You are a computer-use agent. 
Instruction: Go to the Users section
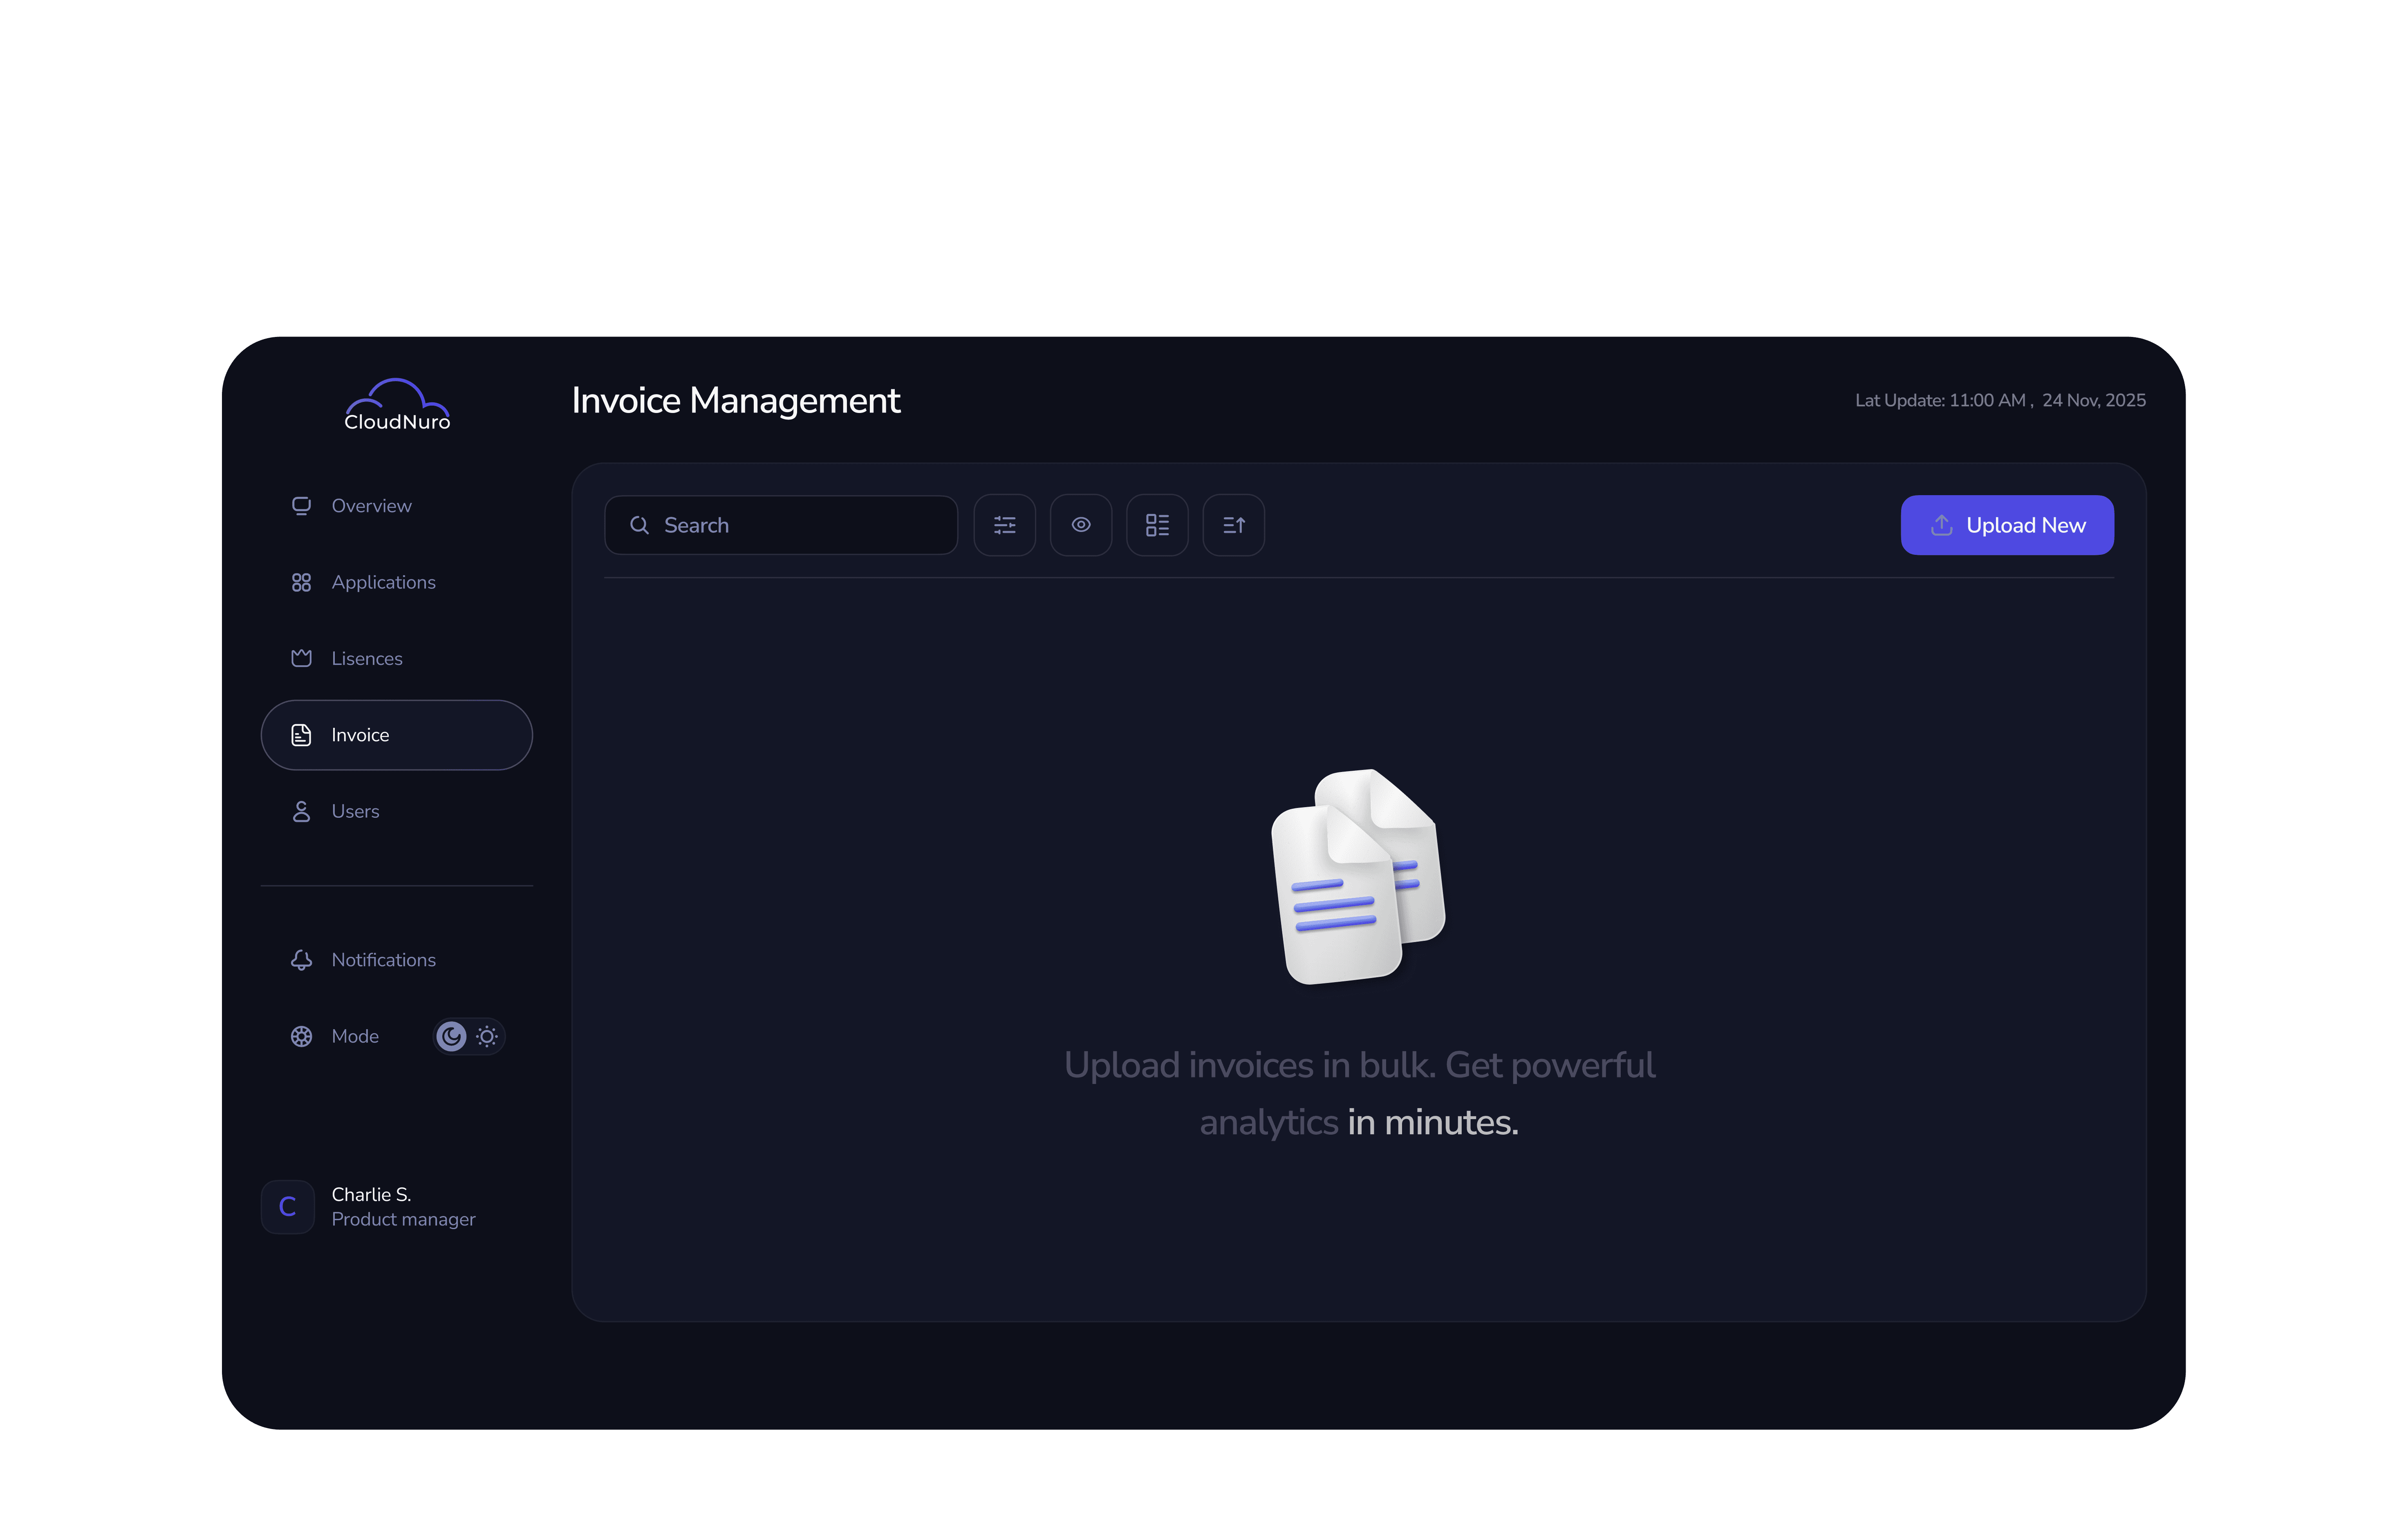[x=355, y=811]
